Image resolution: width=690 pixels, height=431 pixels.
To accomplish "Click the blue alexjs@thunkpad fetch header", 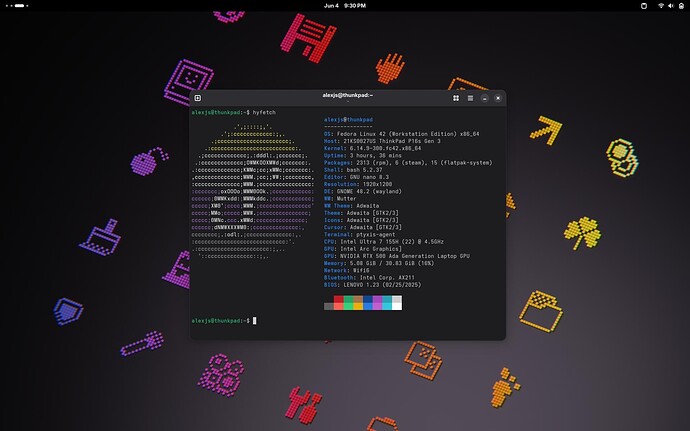I will tap(348, 119).
